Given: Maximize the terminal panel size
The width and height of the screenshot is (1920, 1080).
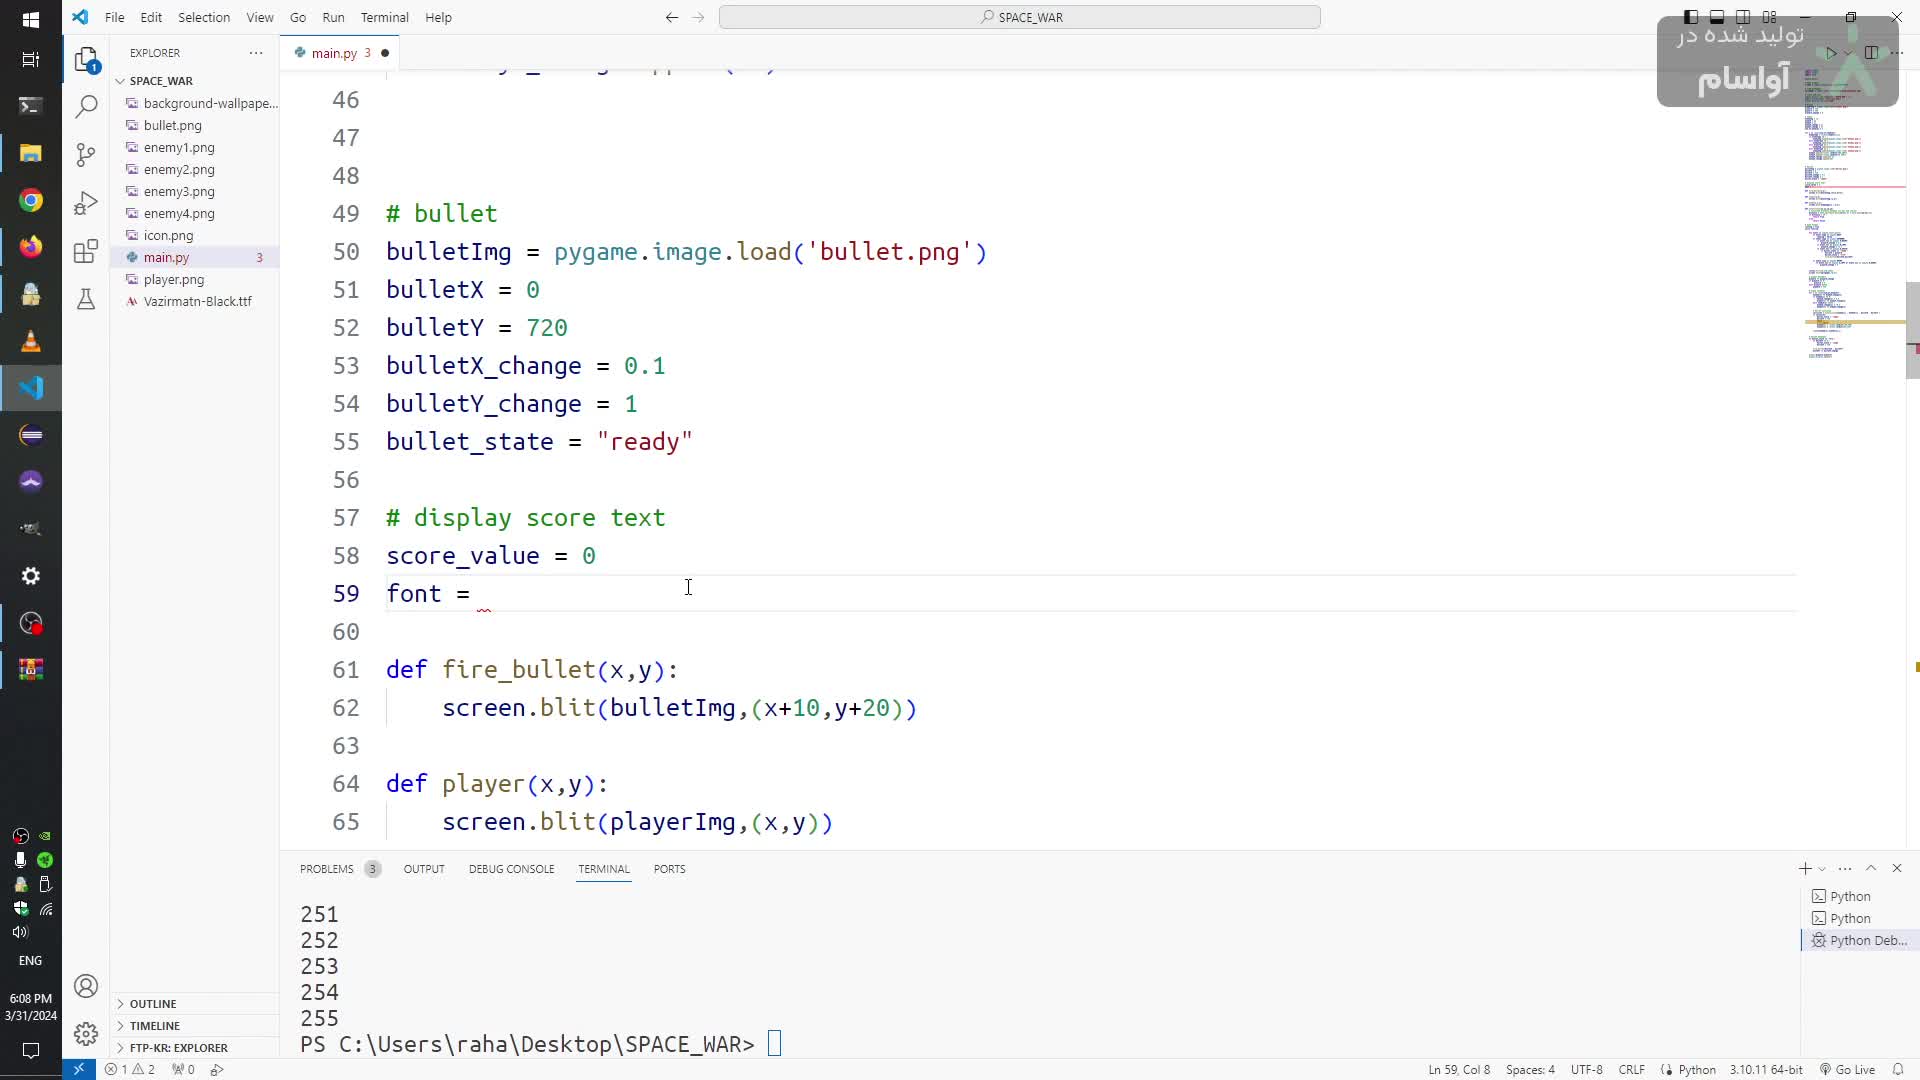Looking at the screenshot, I should (1871, 868).
